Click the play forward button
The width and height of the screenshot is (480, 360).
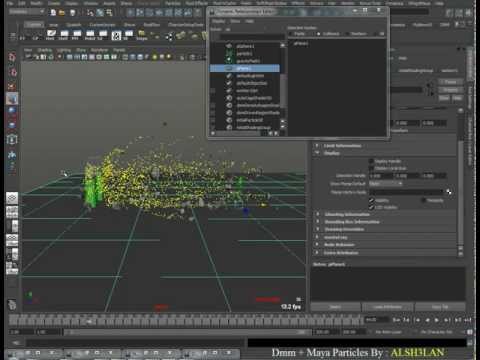(436, 320)
